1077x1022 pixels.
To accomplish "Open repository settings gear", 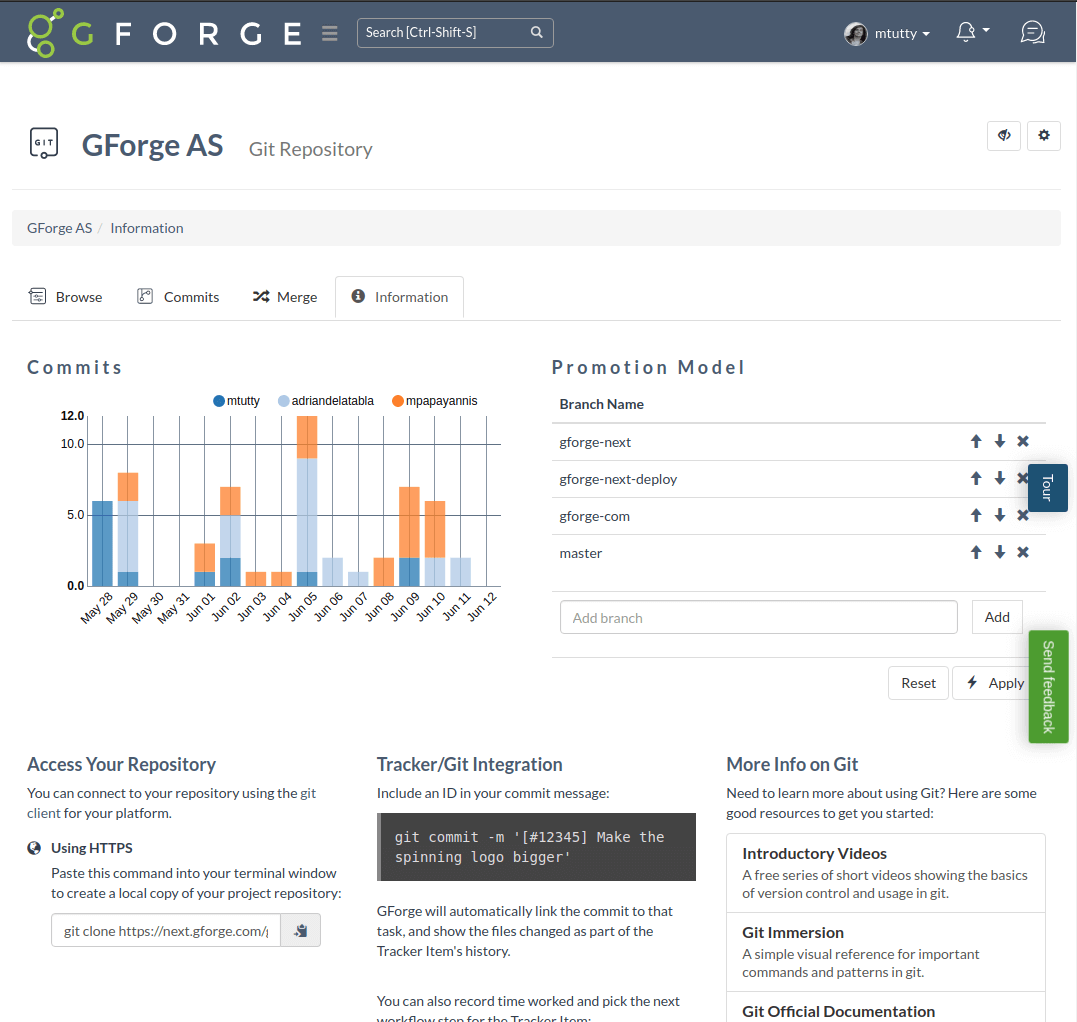I will pyautogui.click(x=1044, y=135).
